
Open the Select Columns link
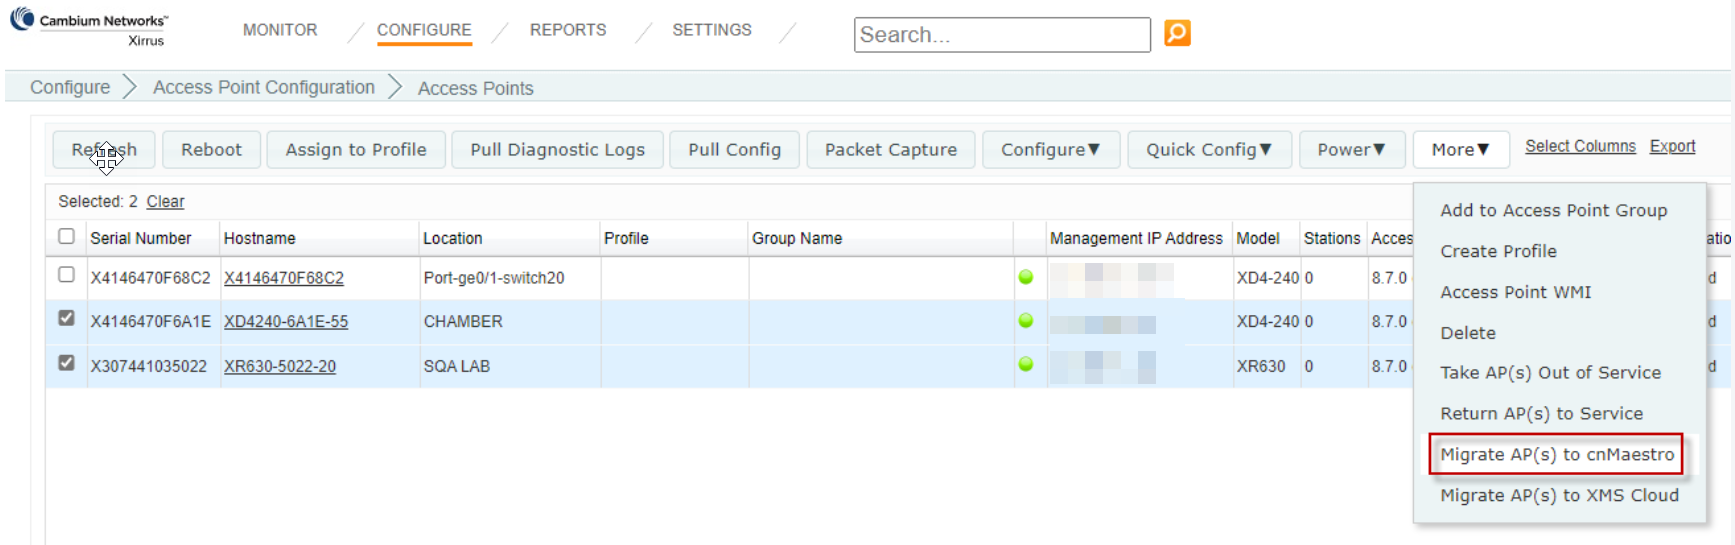1580,146
